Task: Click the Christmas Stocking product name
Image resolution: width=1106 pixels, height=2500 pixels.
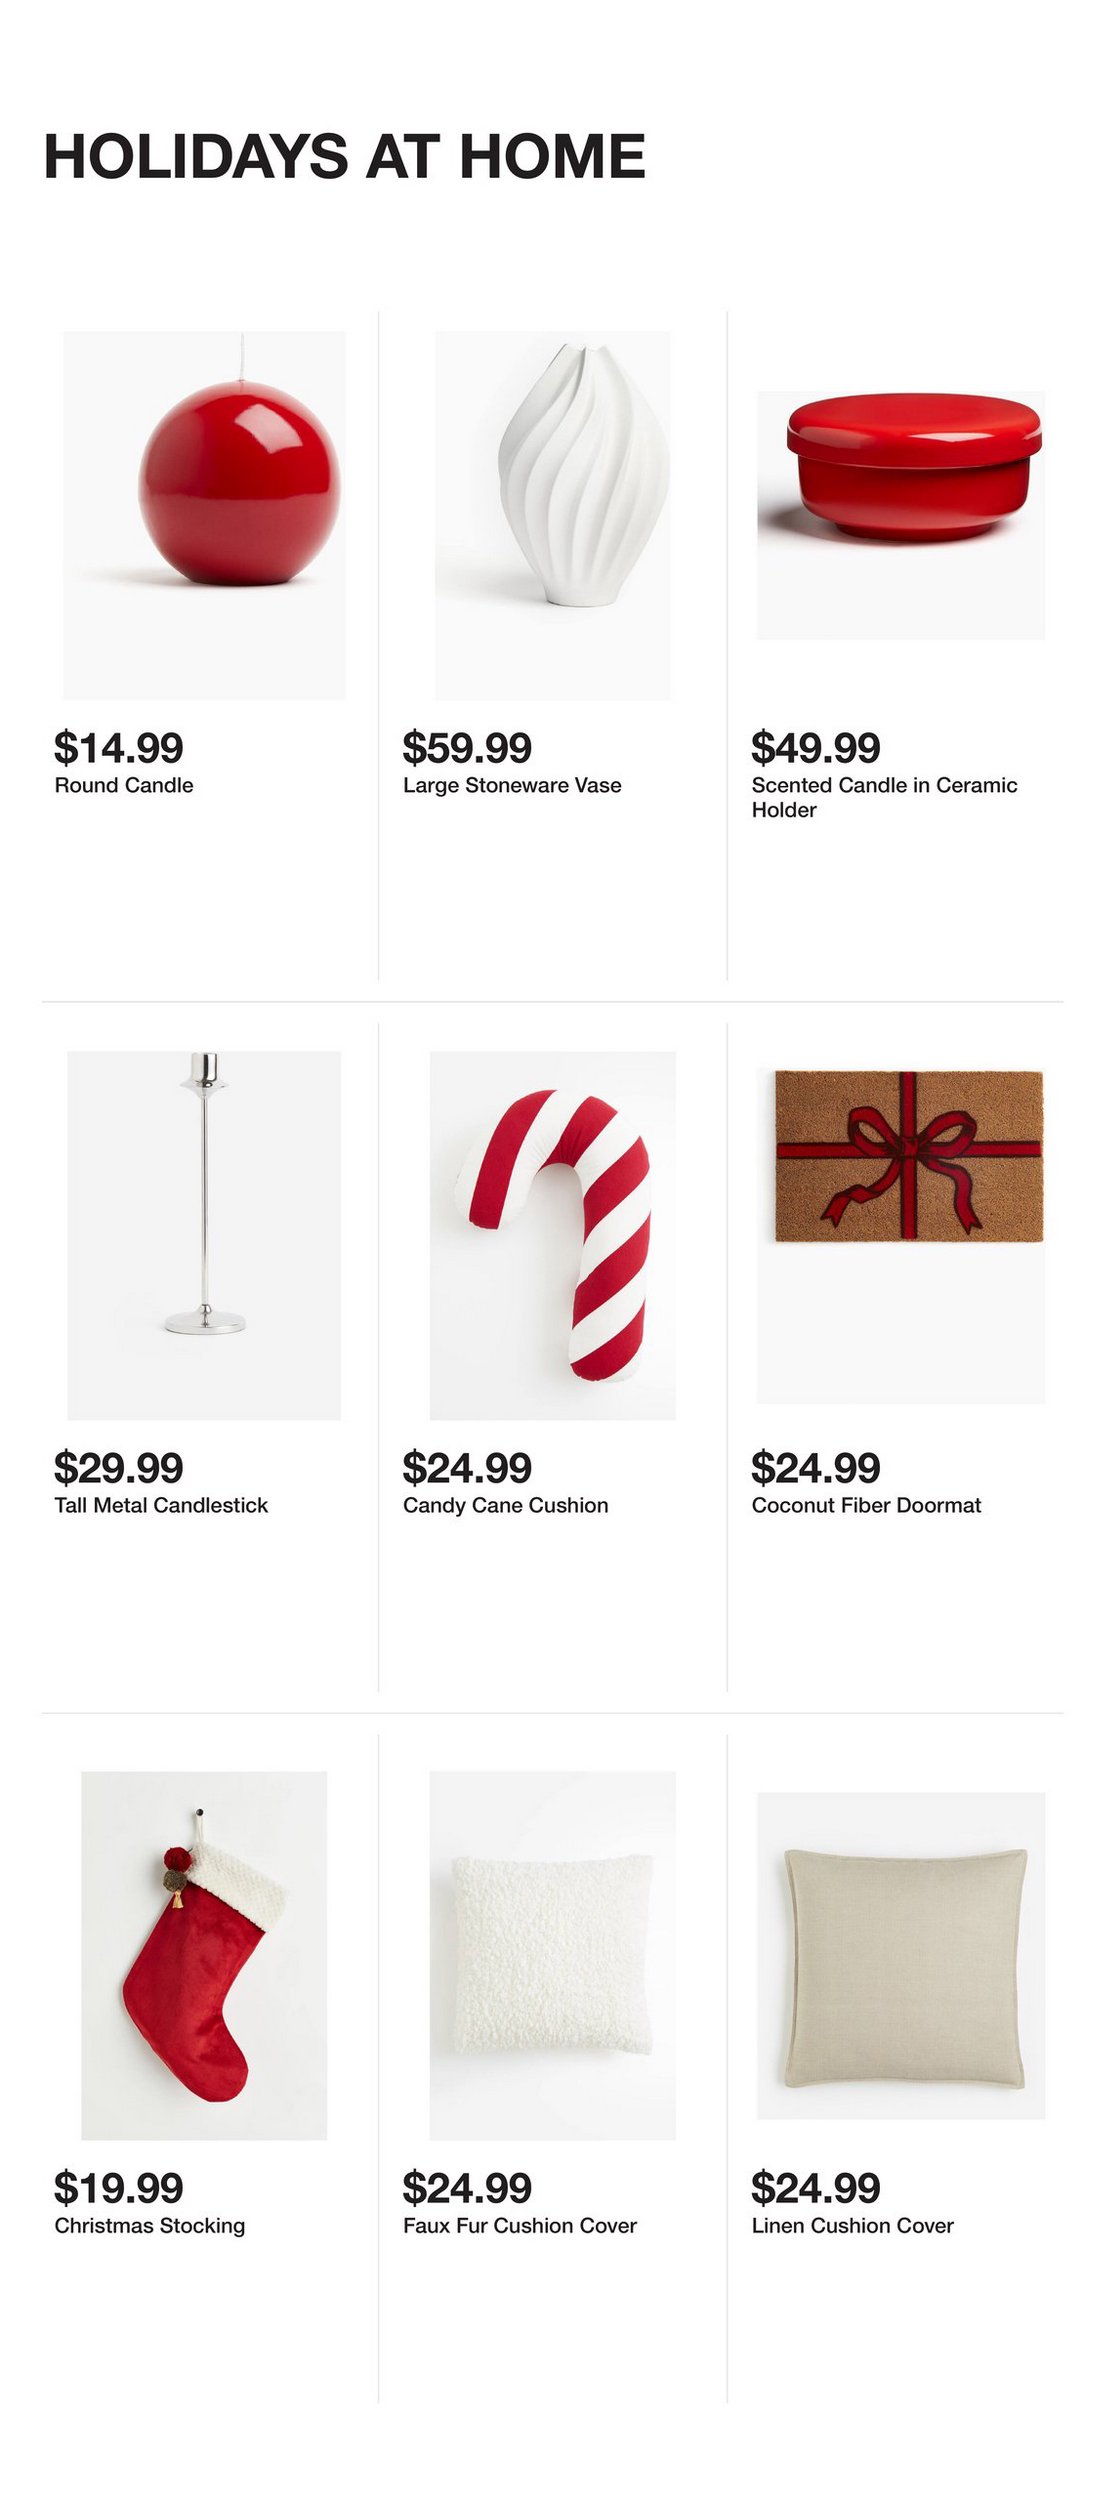Action: tap(150, 2225)
